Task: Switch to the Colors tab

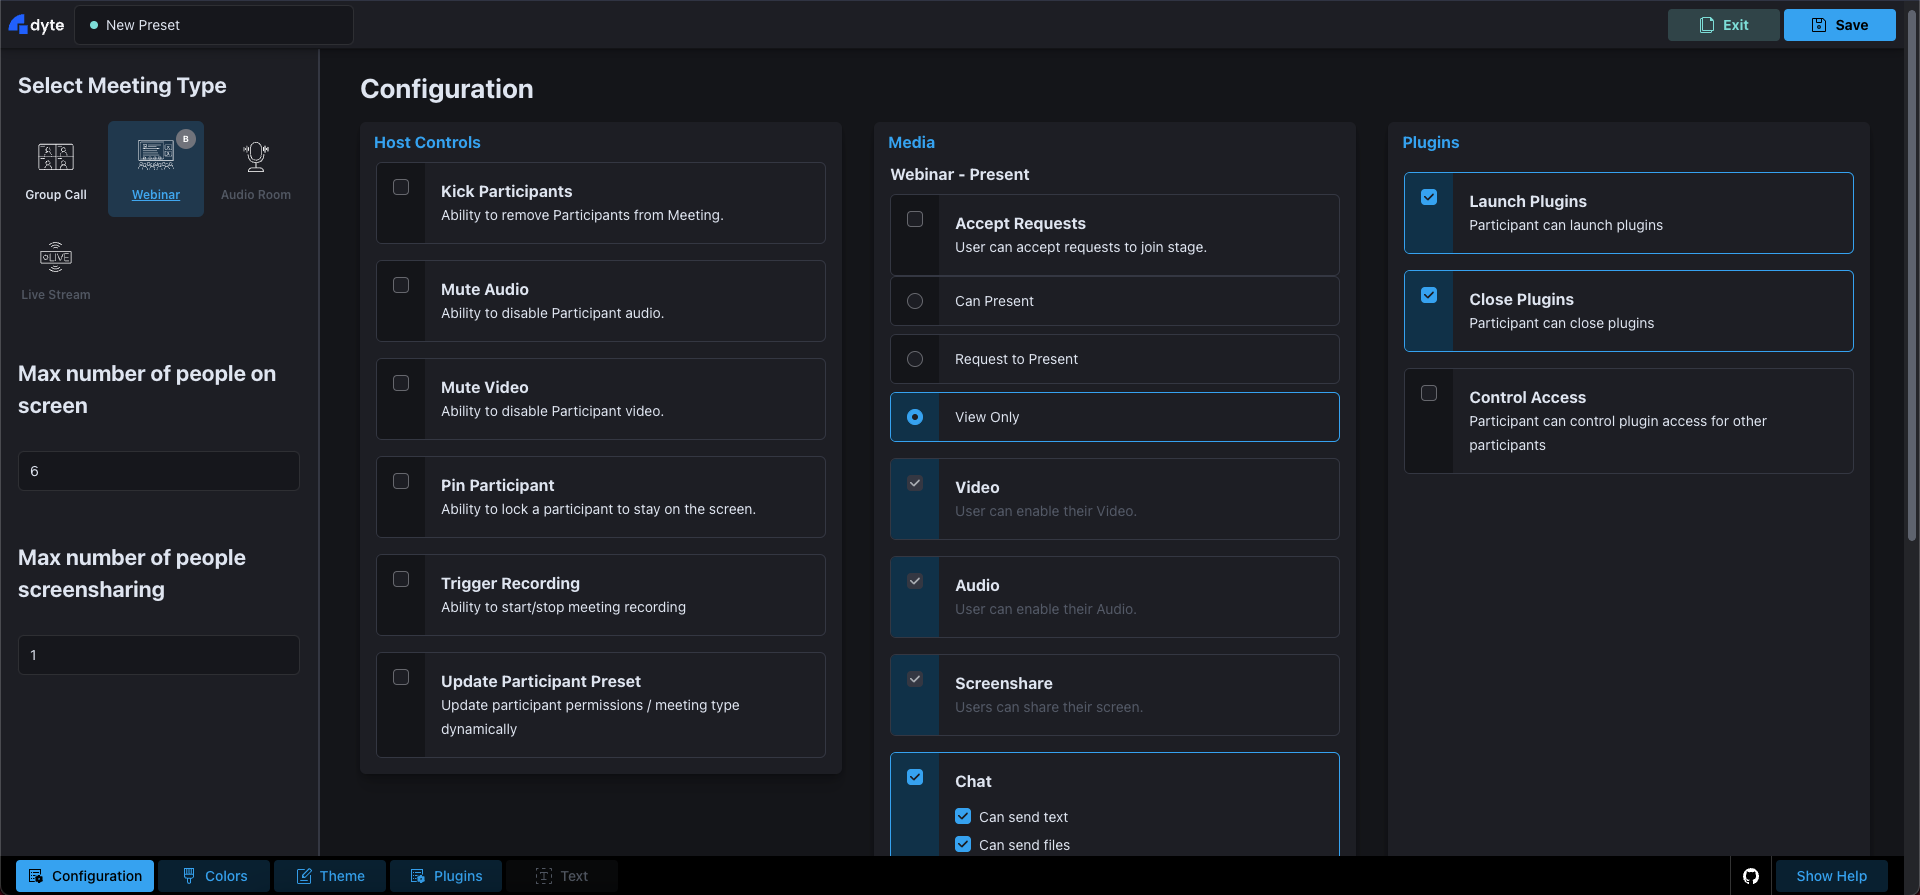Action: click(214, 876)
